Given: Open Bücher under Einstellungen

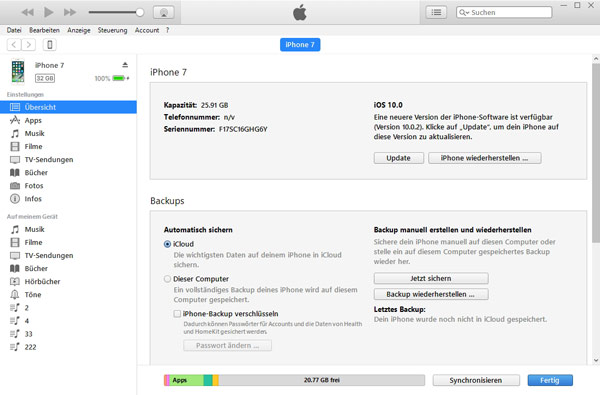Looking at the screenshot, I should tap(68, 173).
